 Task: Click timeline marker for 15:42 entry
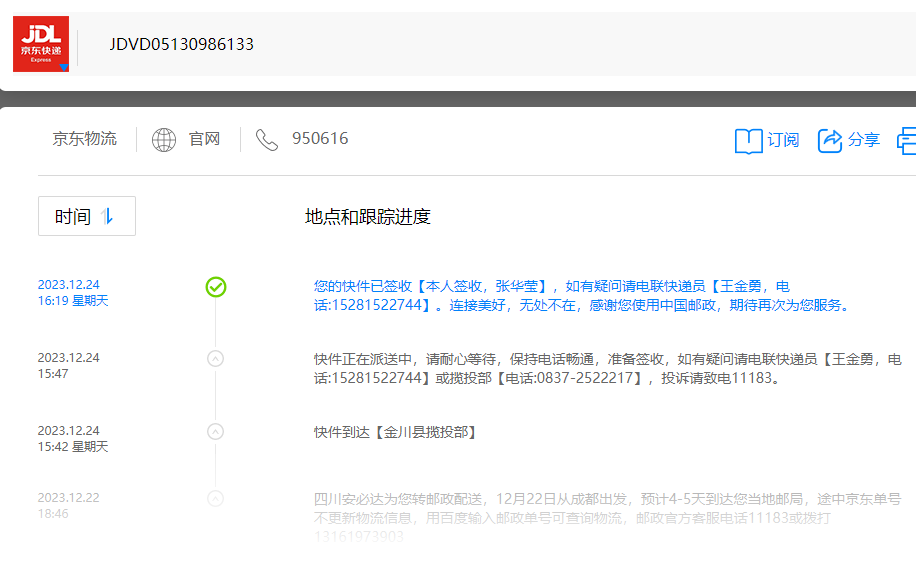click(216, 432)
